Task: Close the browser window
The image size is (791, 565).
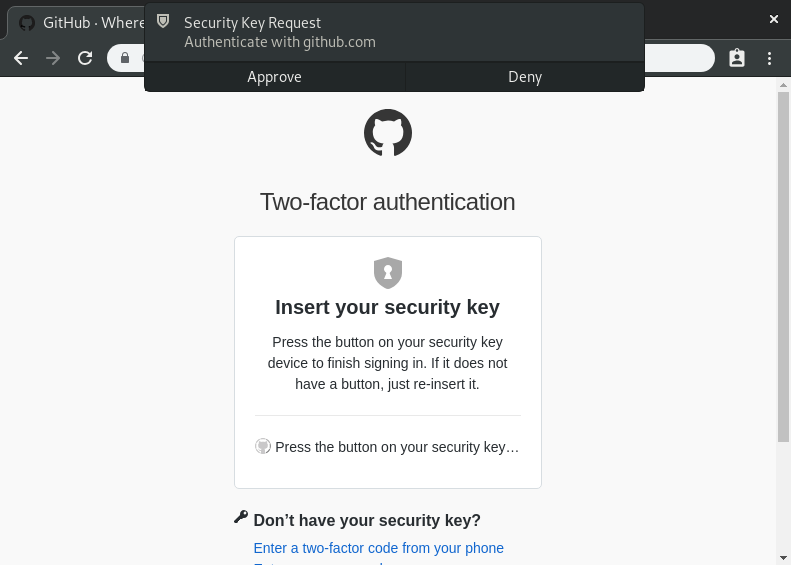Action: (x=773, y=19)
